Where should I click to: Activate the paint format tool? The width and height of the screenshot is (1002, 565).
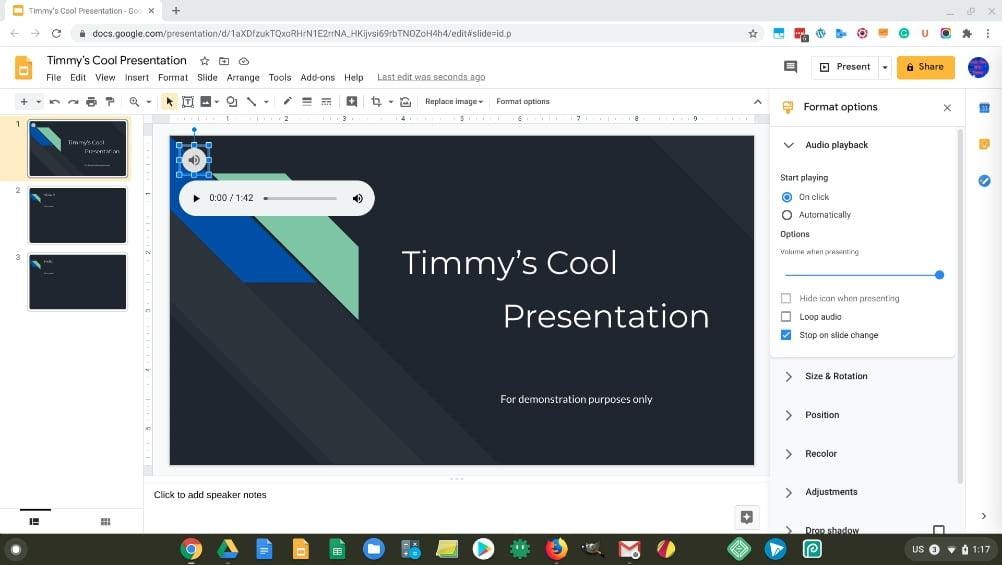pyautogui.click(x=110, y=102)
